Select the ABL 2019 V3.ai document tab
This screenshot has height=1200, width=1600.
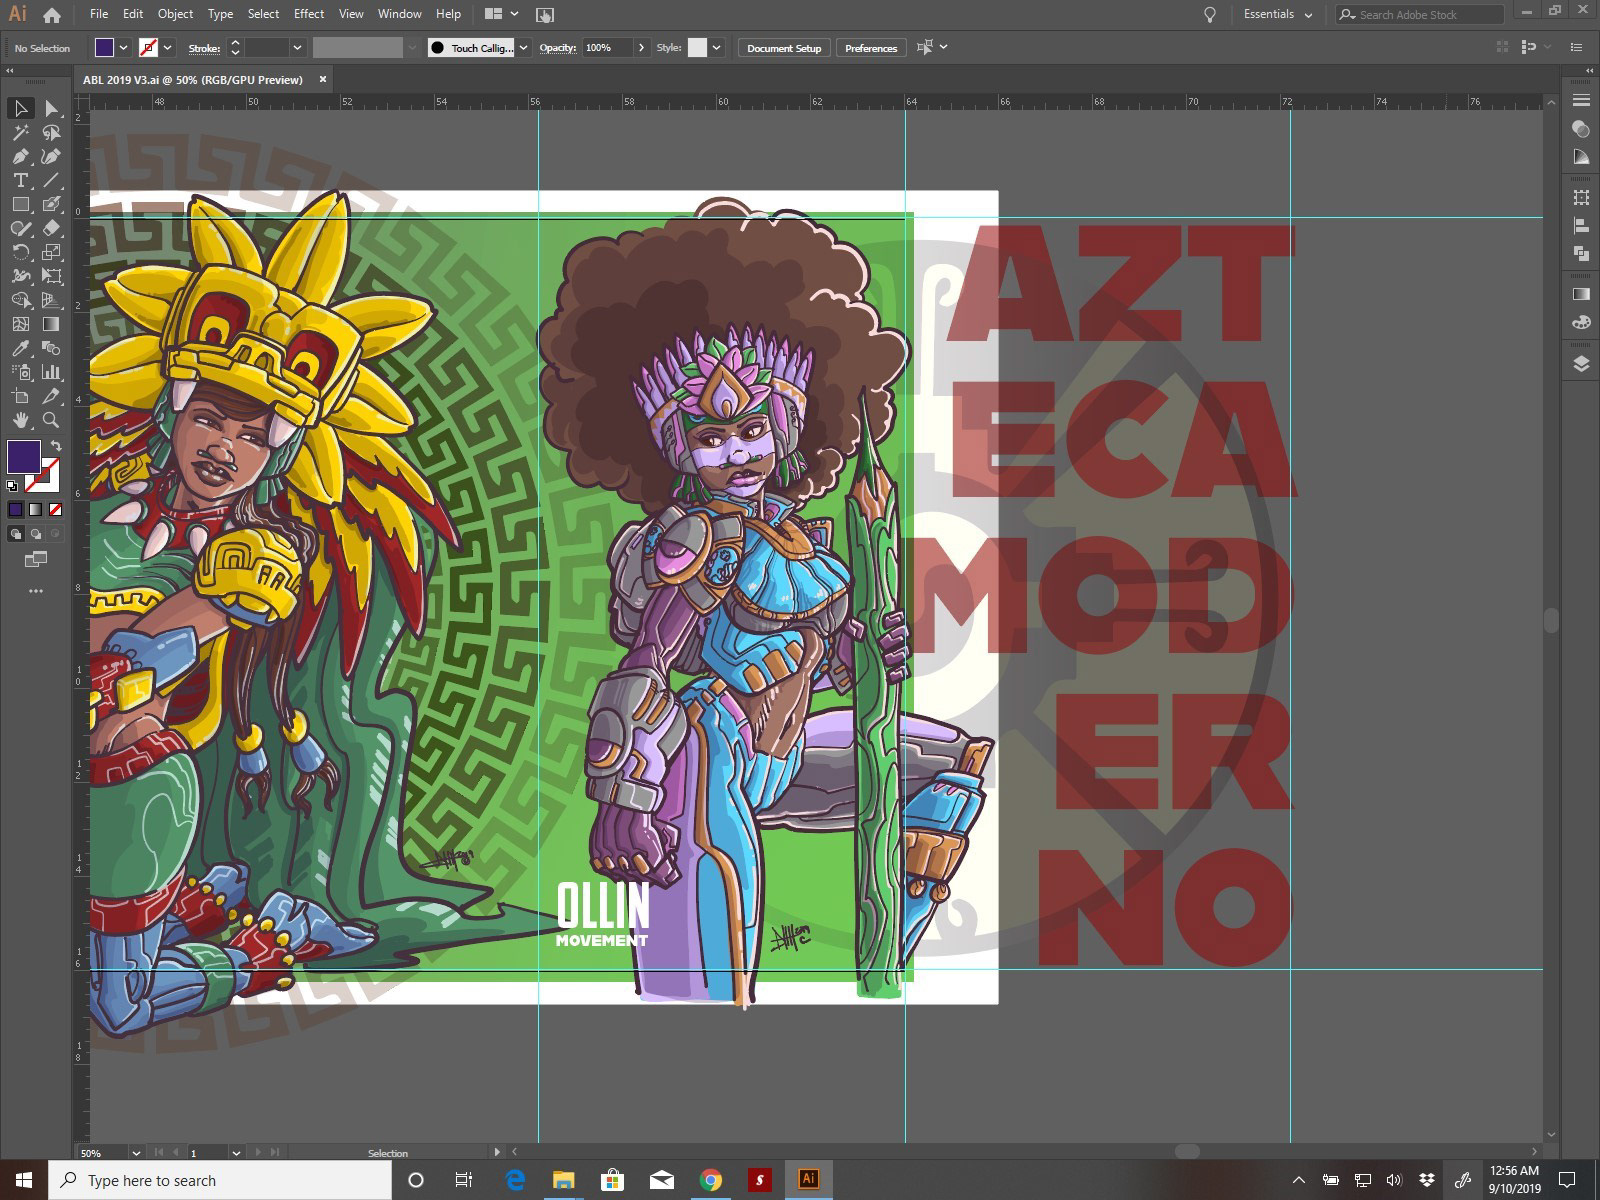[x=193, y=80]
